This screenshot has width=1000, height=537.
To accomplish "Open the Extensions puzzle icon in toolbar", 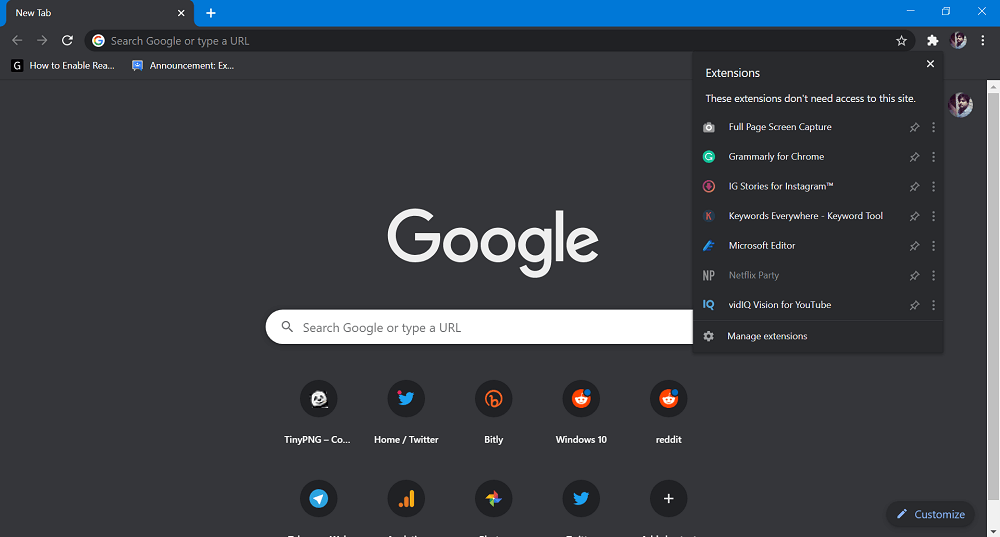I will pos(932,41).
